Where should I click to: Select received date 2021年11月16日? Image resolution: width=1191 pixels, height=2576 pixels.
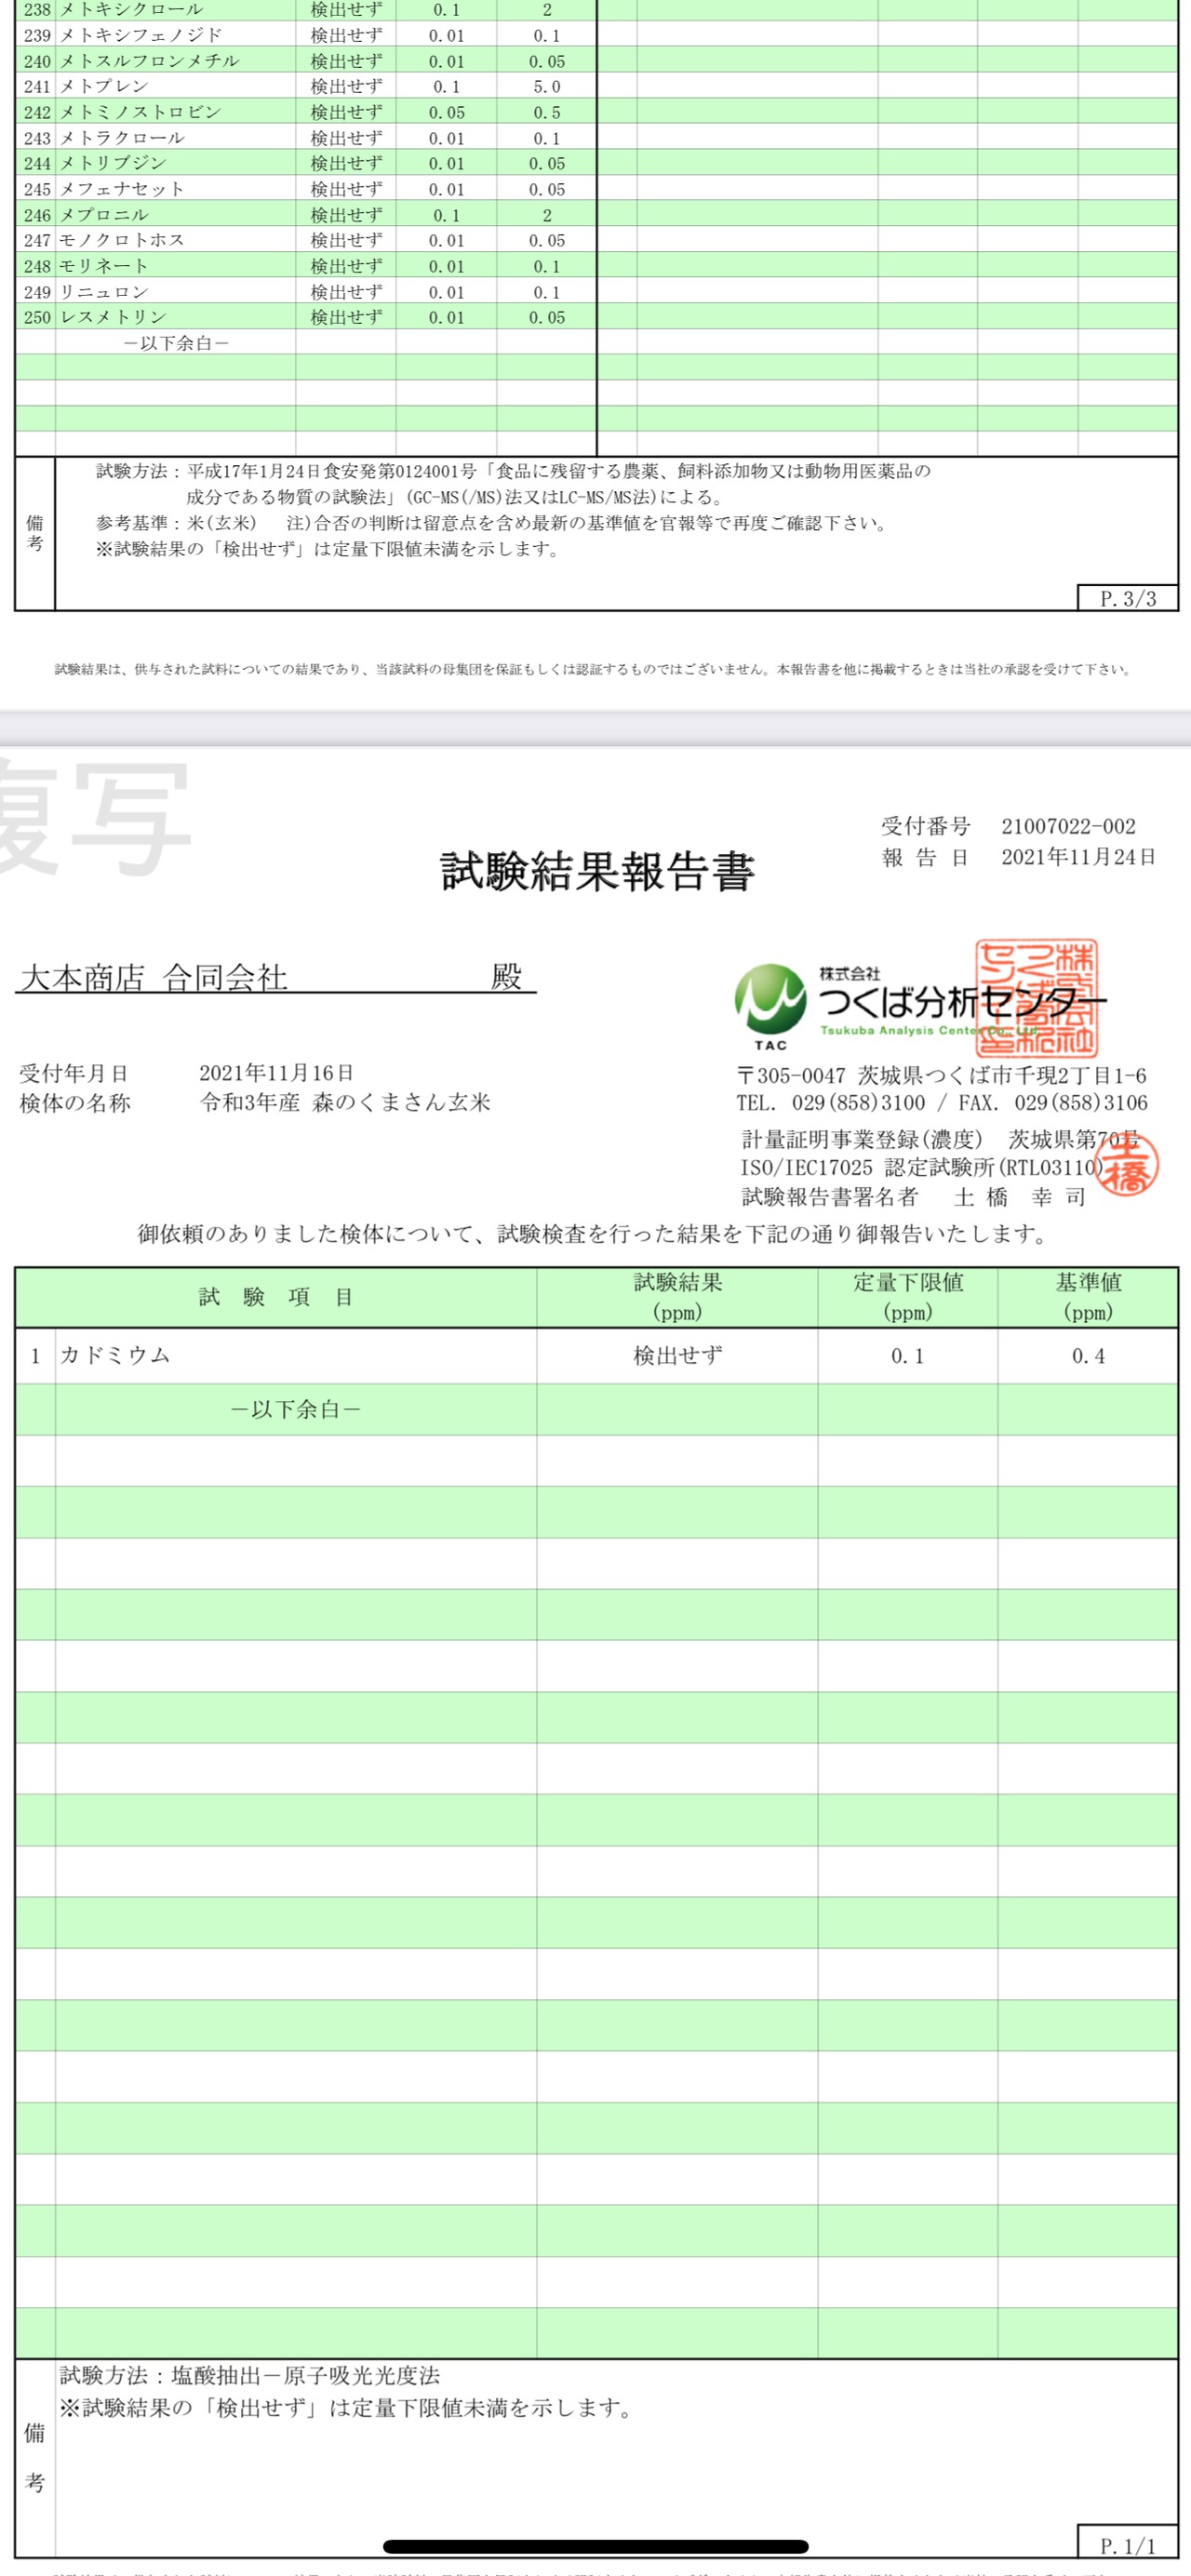[276, 1073]
